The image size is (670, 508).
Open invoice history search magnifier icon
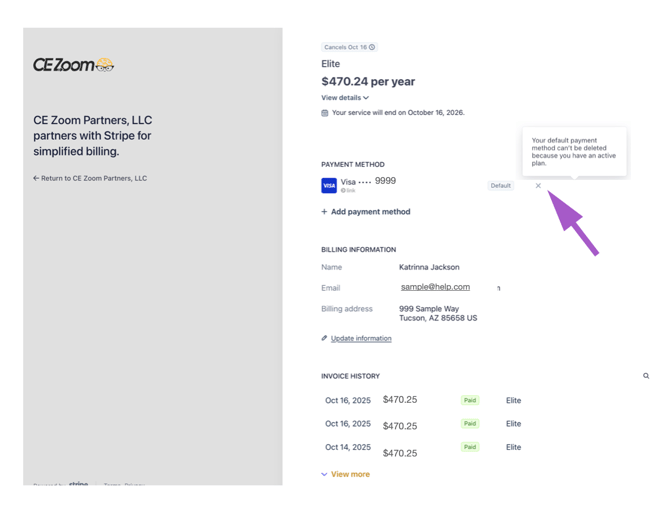(x=646, y=376)
